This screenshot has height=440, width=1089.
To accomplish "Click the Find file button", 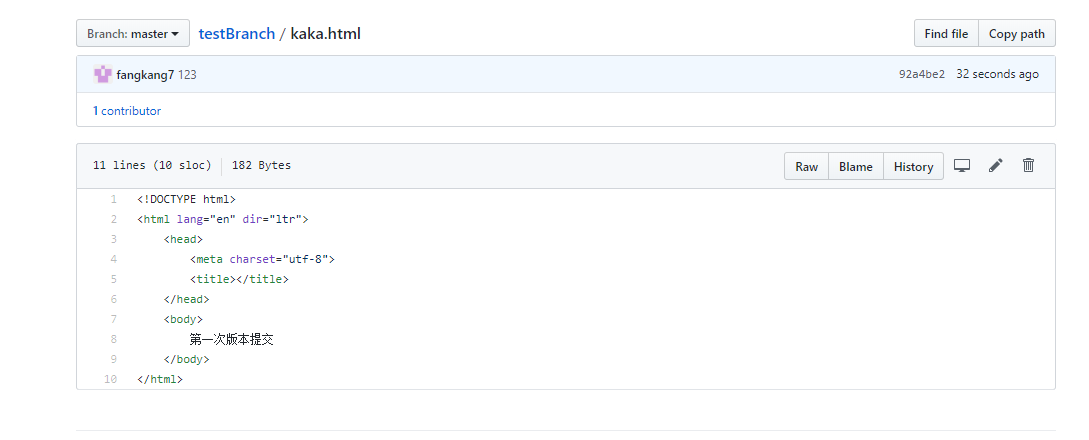I will (x=946, y=33).
